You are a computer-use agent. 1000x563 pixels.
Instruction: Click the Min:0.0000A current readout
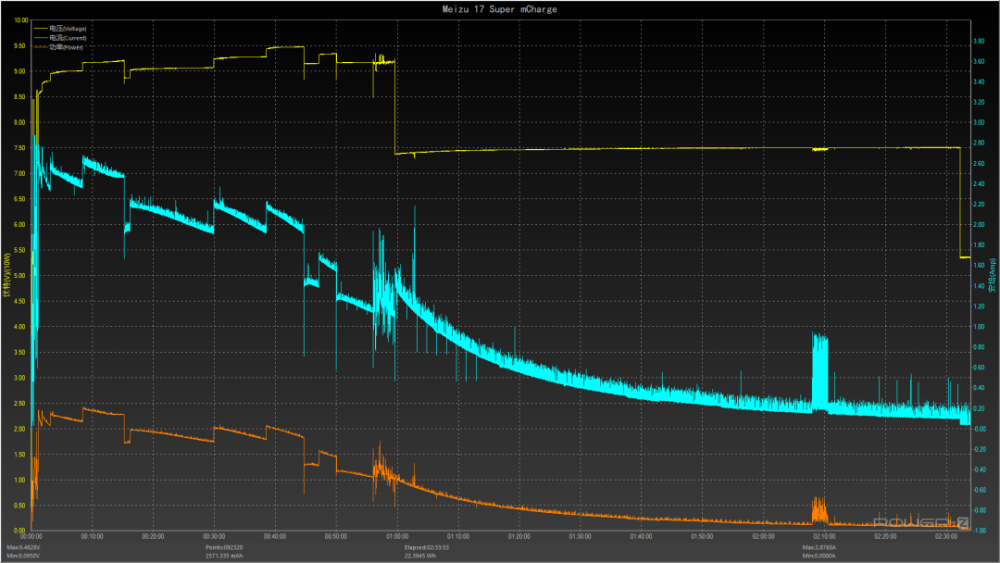coord(820,556)
